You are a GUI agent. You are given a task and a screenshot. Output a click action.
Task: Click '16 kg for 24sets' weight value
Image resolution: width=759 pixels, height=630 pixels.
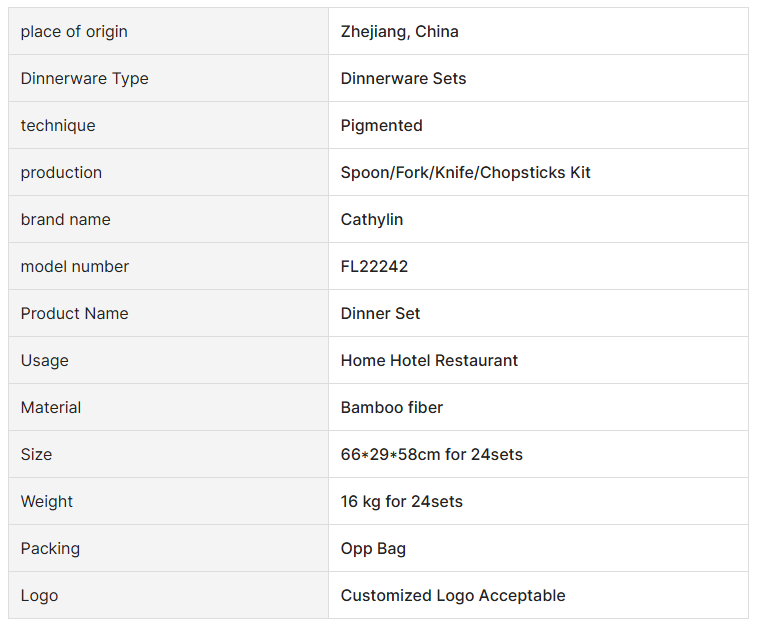pyautogui.click(x=401, y=502)
